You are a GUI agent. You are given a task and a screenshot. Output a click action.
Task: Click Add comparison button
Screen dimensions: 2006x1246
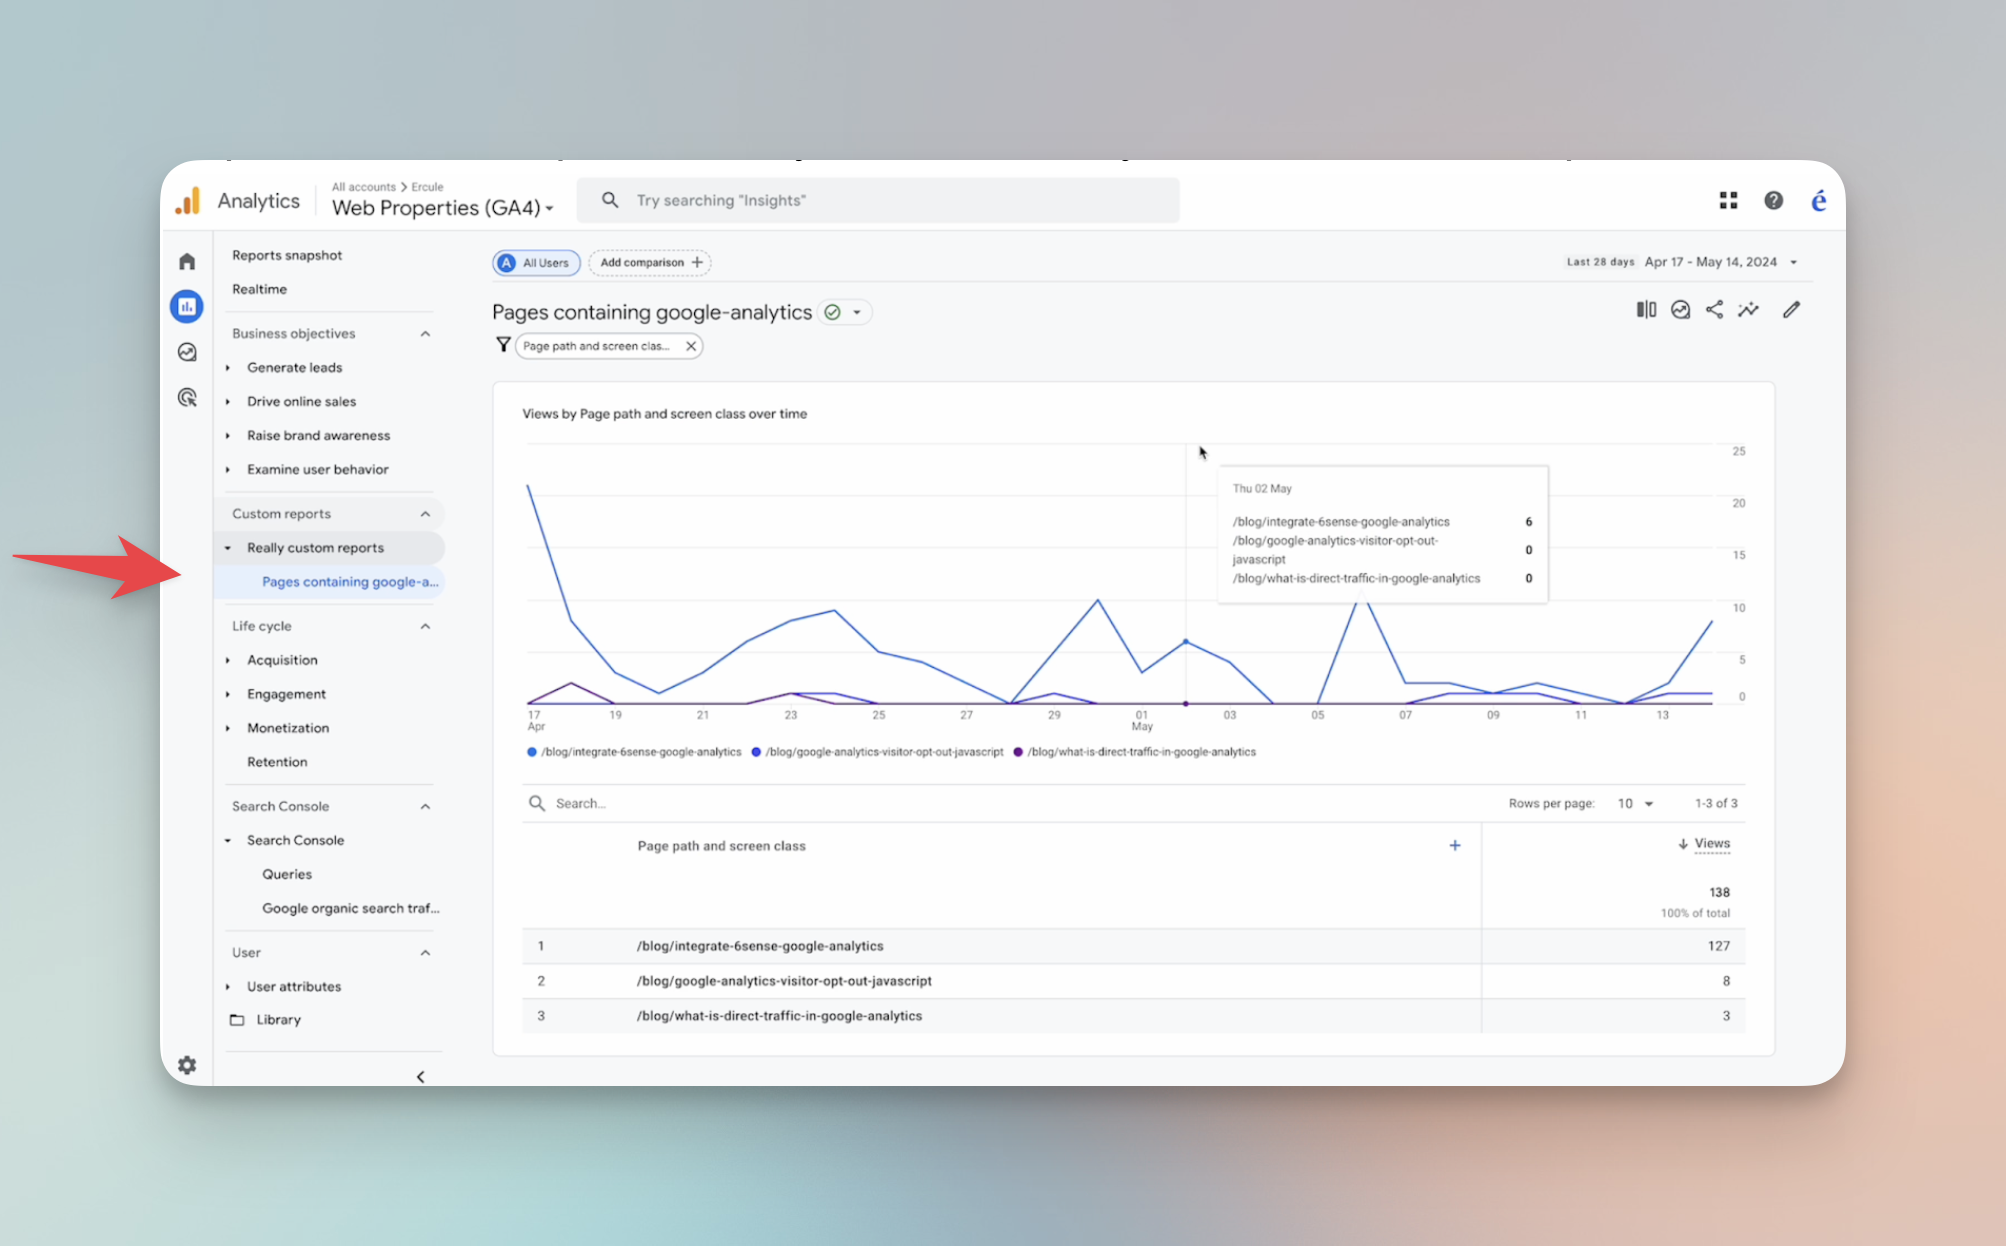point(650,263)
